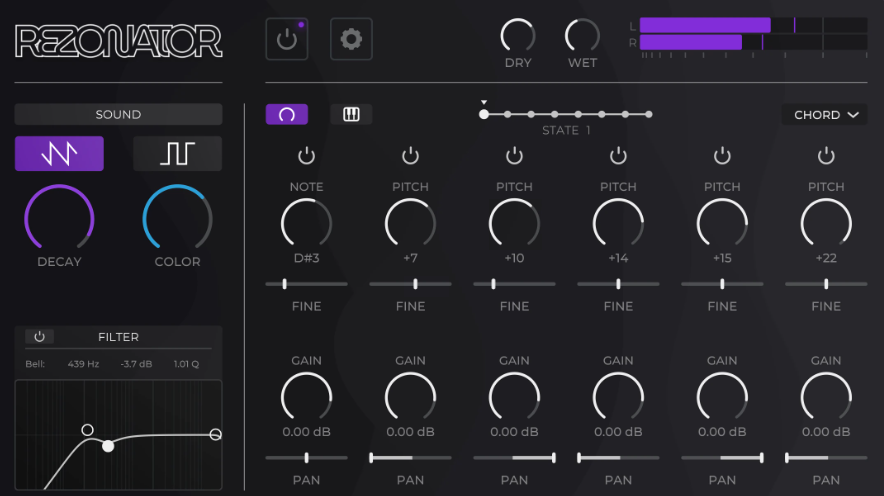The width and height of the screenshot is (884, 496).
Task: Click the GAIN knob in the +22 column
Action: [826, 397]
